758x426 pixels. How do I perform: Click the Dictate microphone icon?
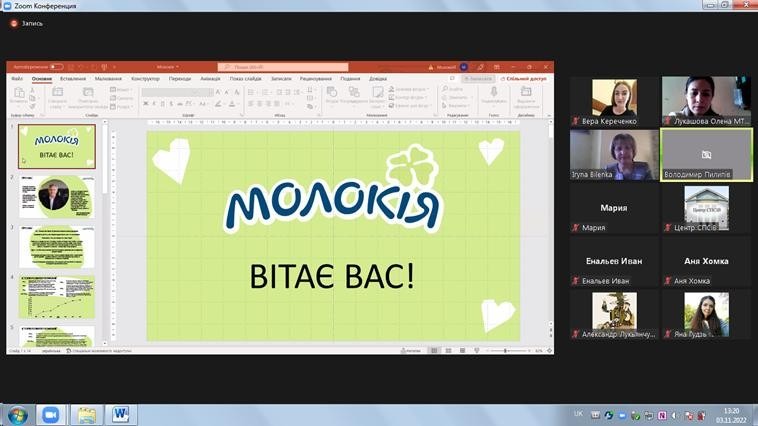click(494, 92)
